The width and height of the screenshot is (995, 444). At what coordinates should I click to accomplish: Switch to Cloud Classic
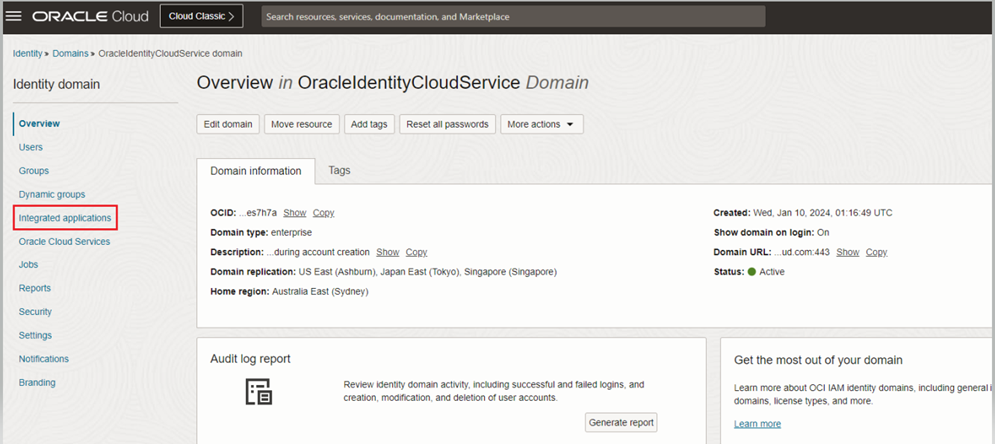[201, 16]
